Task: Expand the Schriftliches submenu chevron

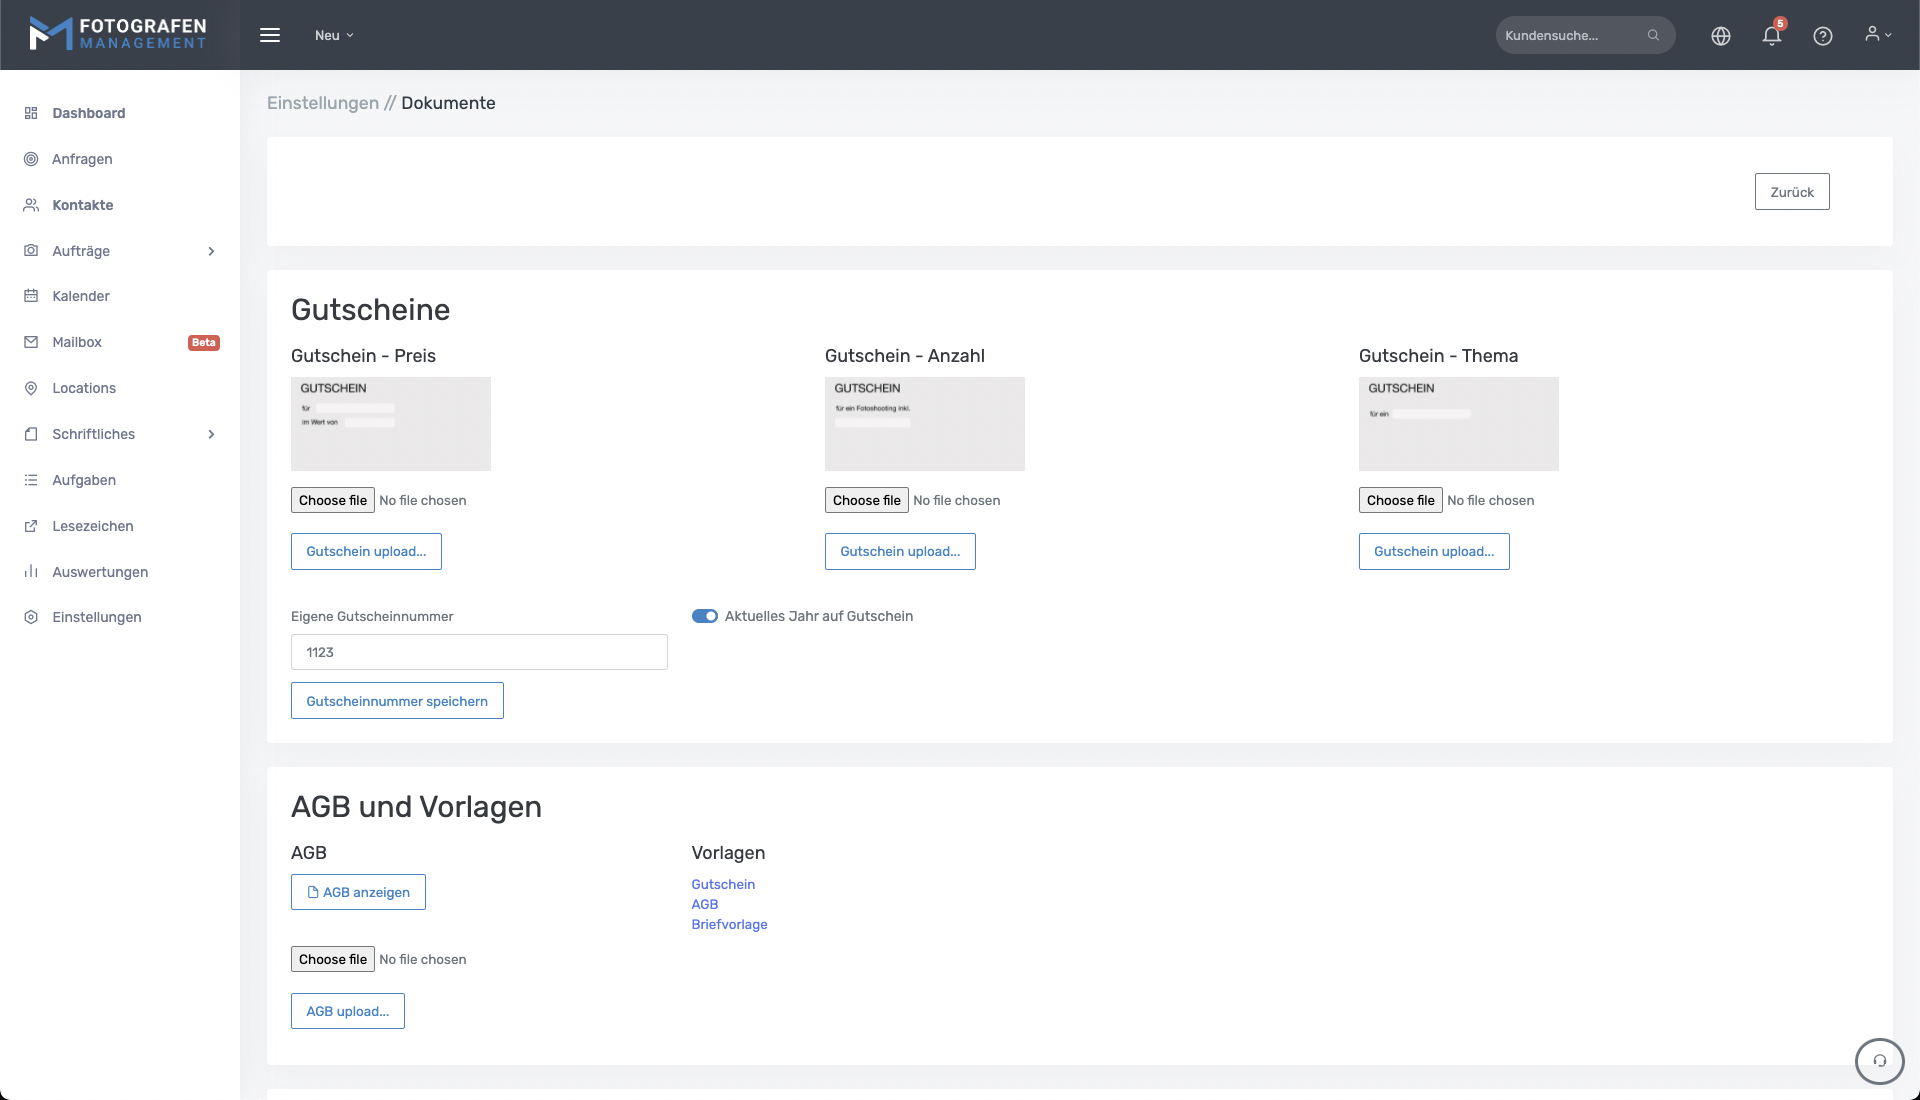Action: [211, 434]
